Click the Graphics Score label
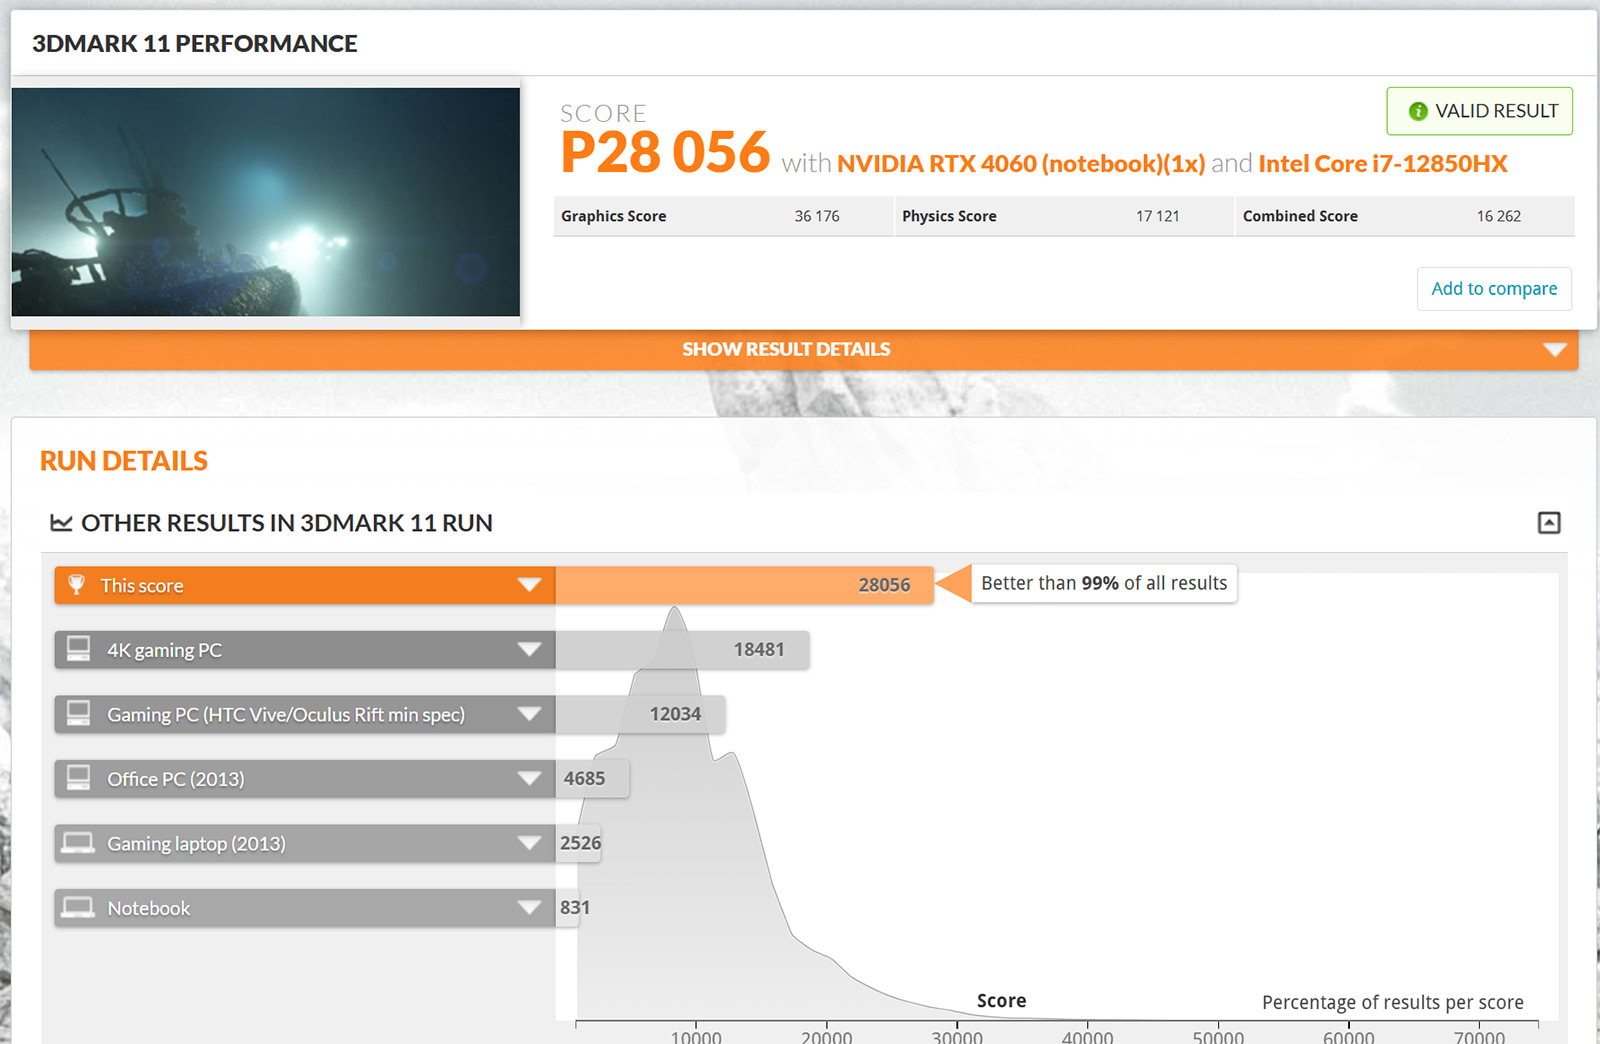Screen dimensions: 1600x1044 (613, 216)
